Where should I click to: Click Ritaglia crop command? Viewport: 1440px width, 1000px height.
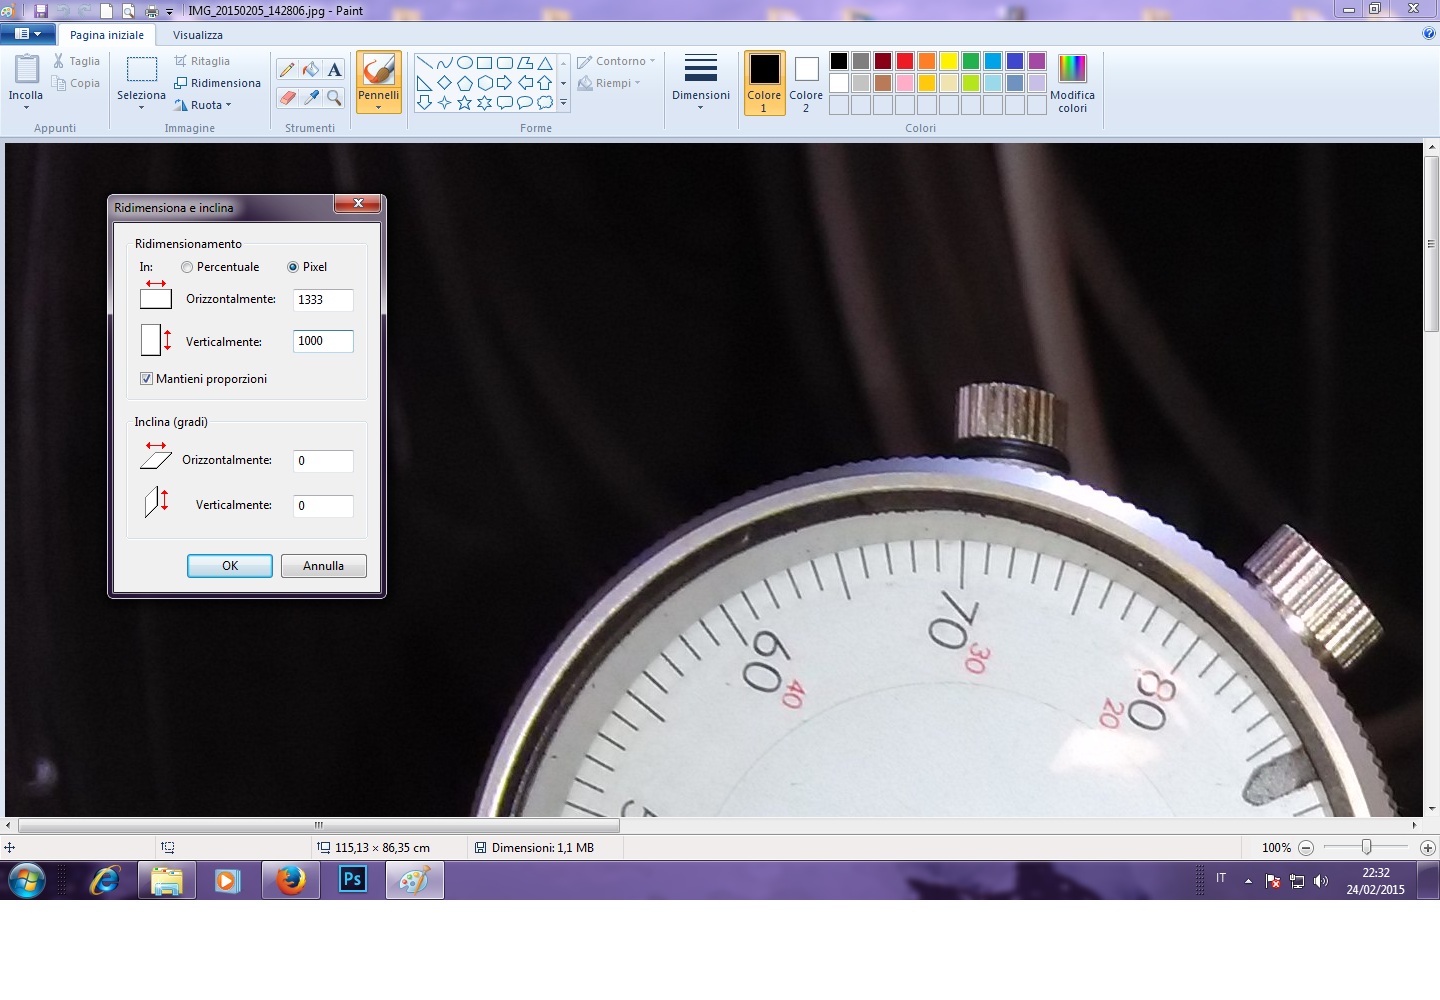coord(202,61)
